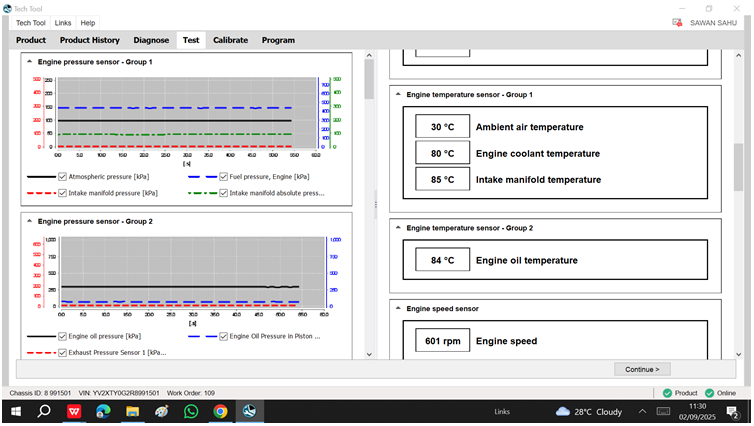Viewport: 754px width, 426px height.
Task: Open Google Chrome from the taskbar
Action: pos(220,412)
